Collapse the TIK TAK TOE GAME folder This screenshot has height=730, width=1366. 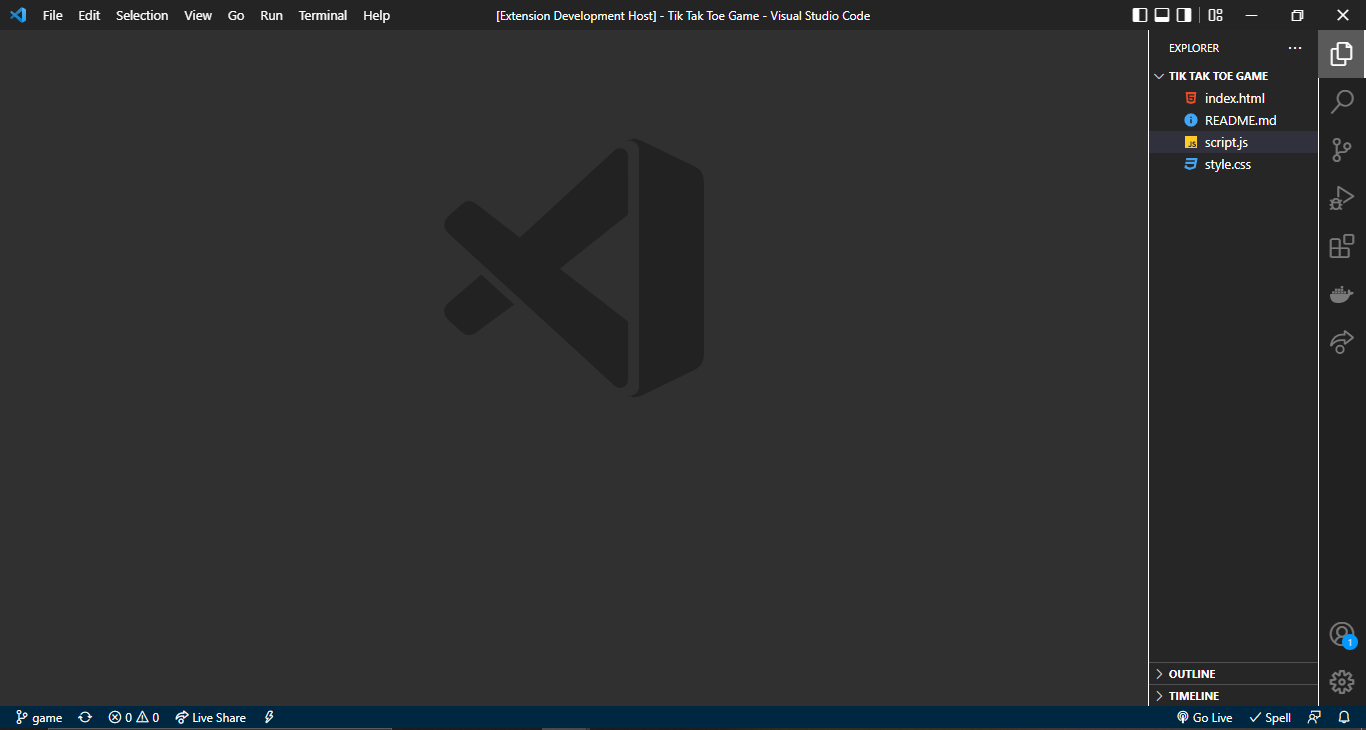[1233, 76]
